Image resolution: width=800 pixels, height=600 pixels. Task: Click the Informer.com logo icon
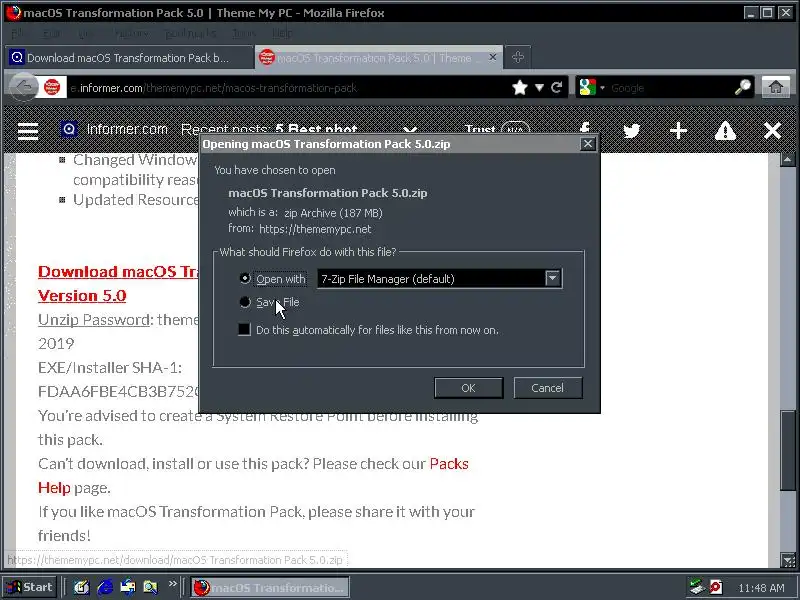point(69,129)
